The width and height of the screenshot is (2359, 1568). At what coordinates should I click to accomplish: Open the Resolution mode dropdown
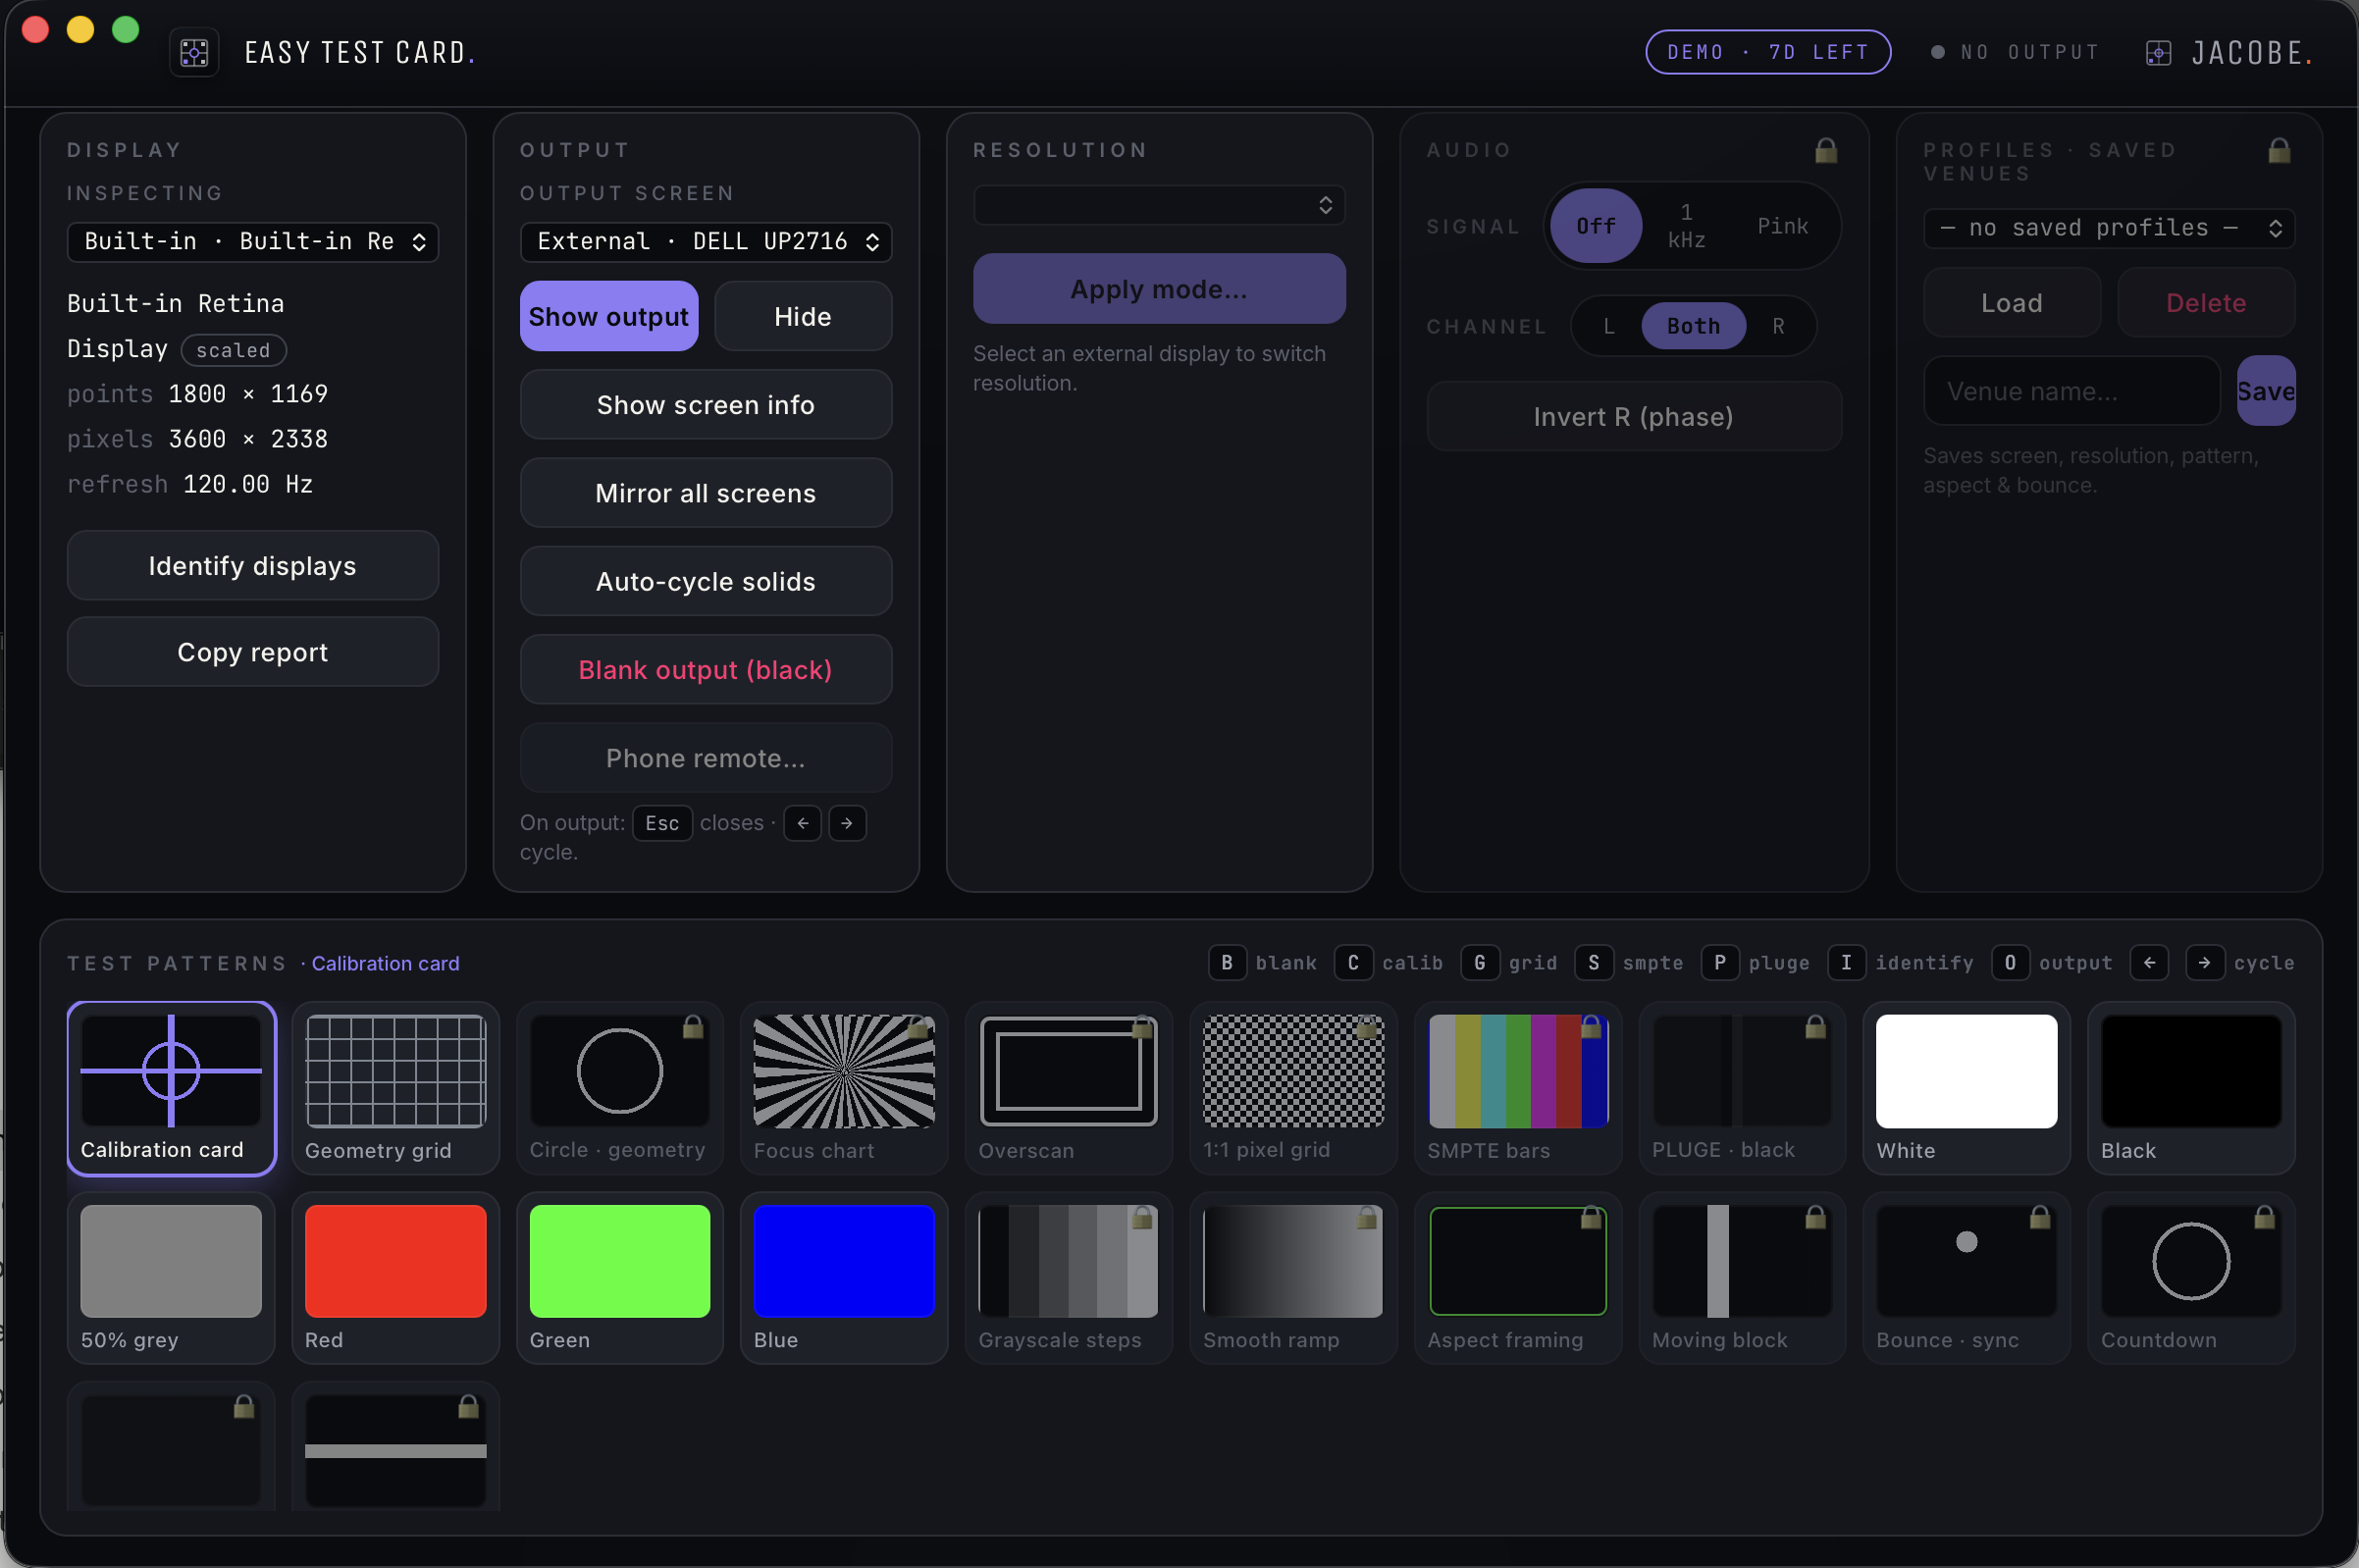coord(1158,205)
